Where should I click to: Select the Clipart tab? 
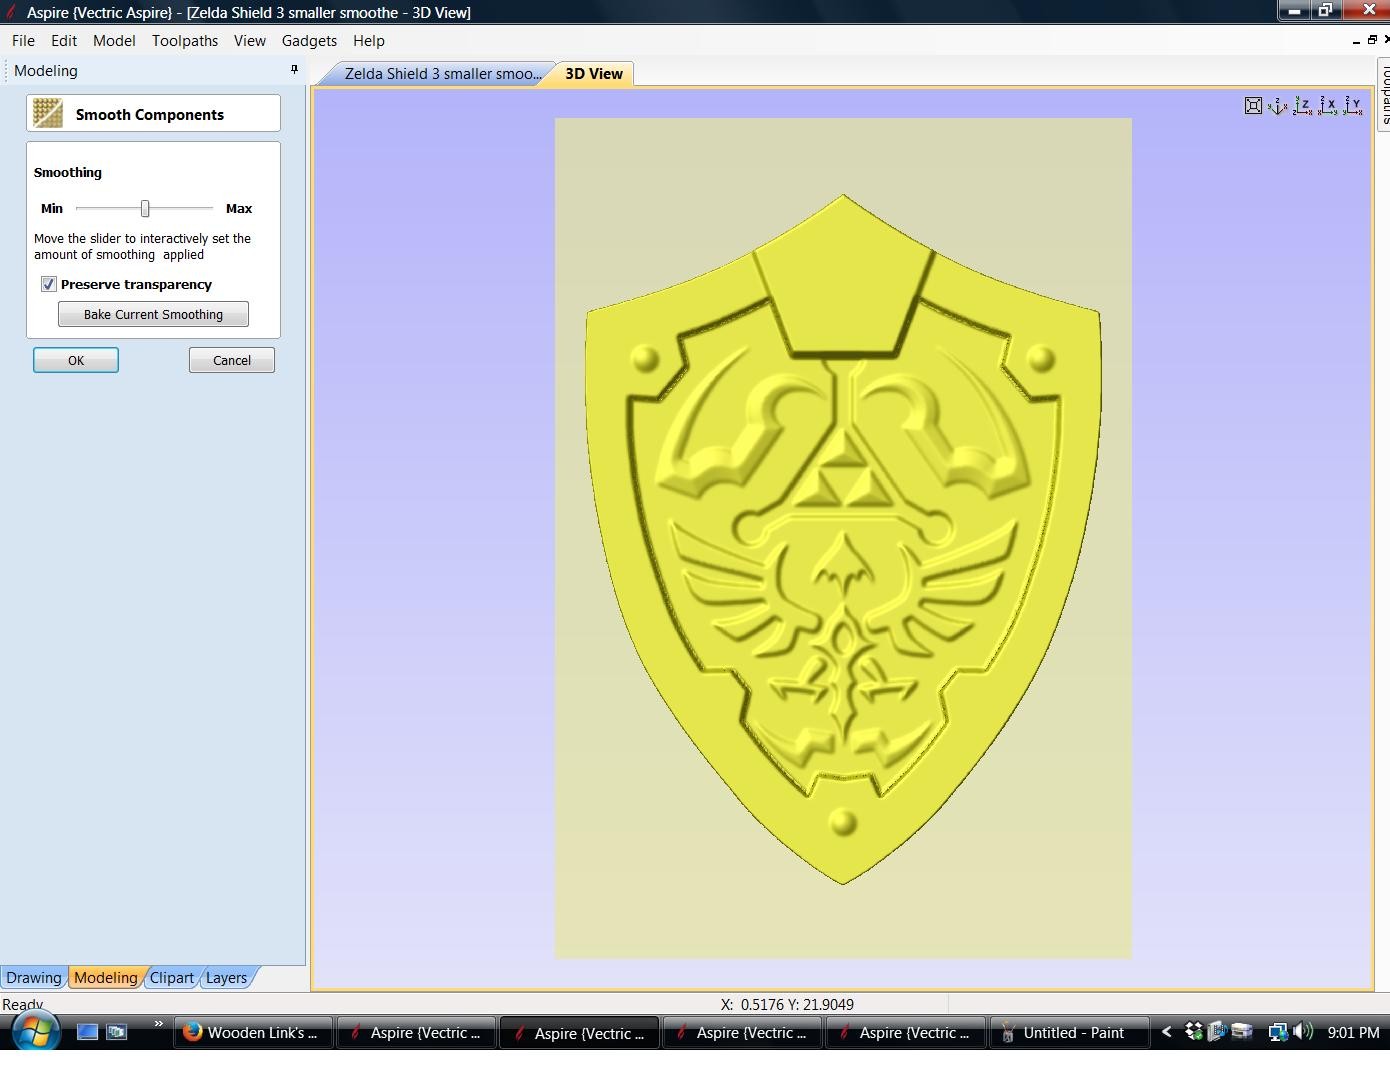click(x=172, y=978)
